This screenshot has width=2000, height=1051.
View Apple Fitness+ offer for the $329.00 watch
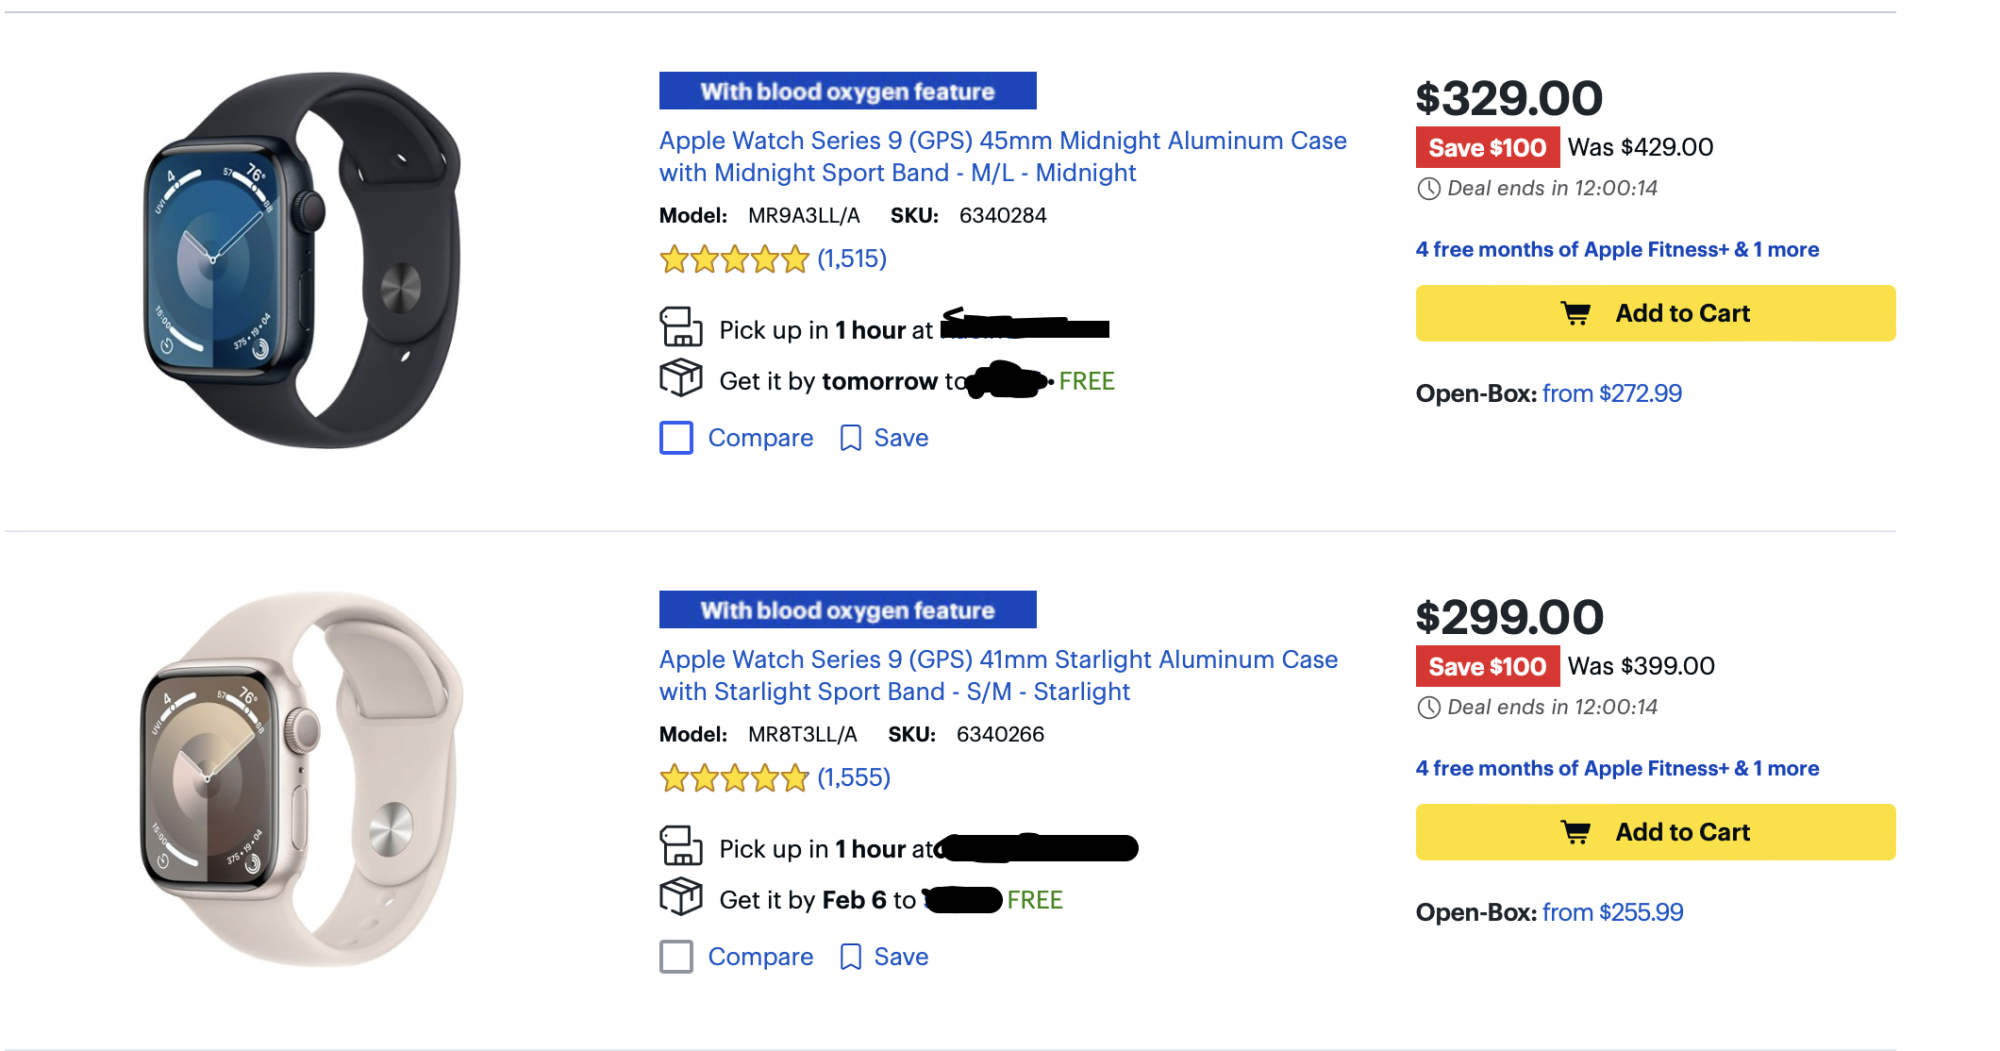(1616, 250)
